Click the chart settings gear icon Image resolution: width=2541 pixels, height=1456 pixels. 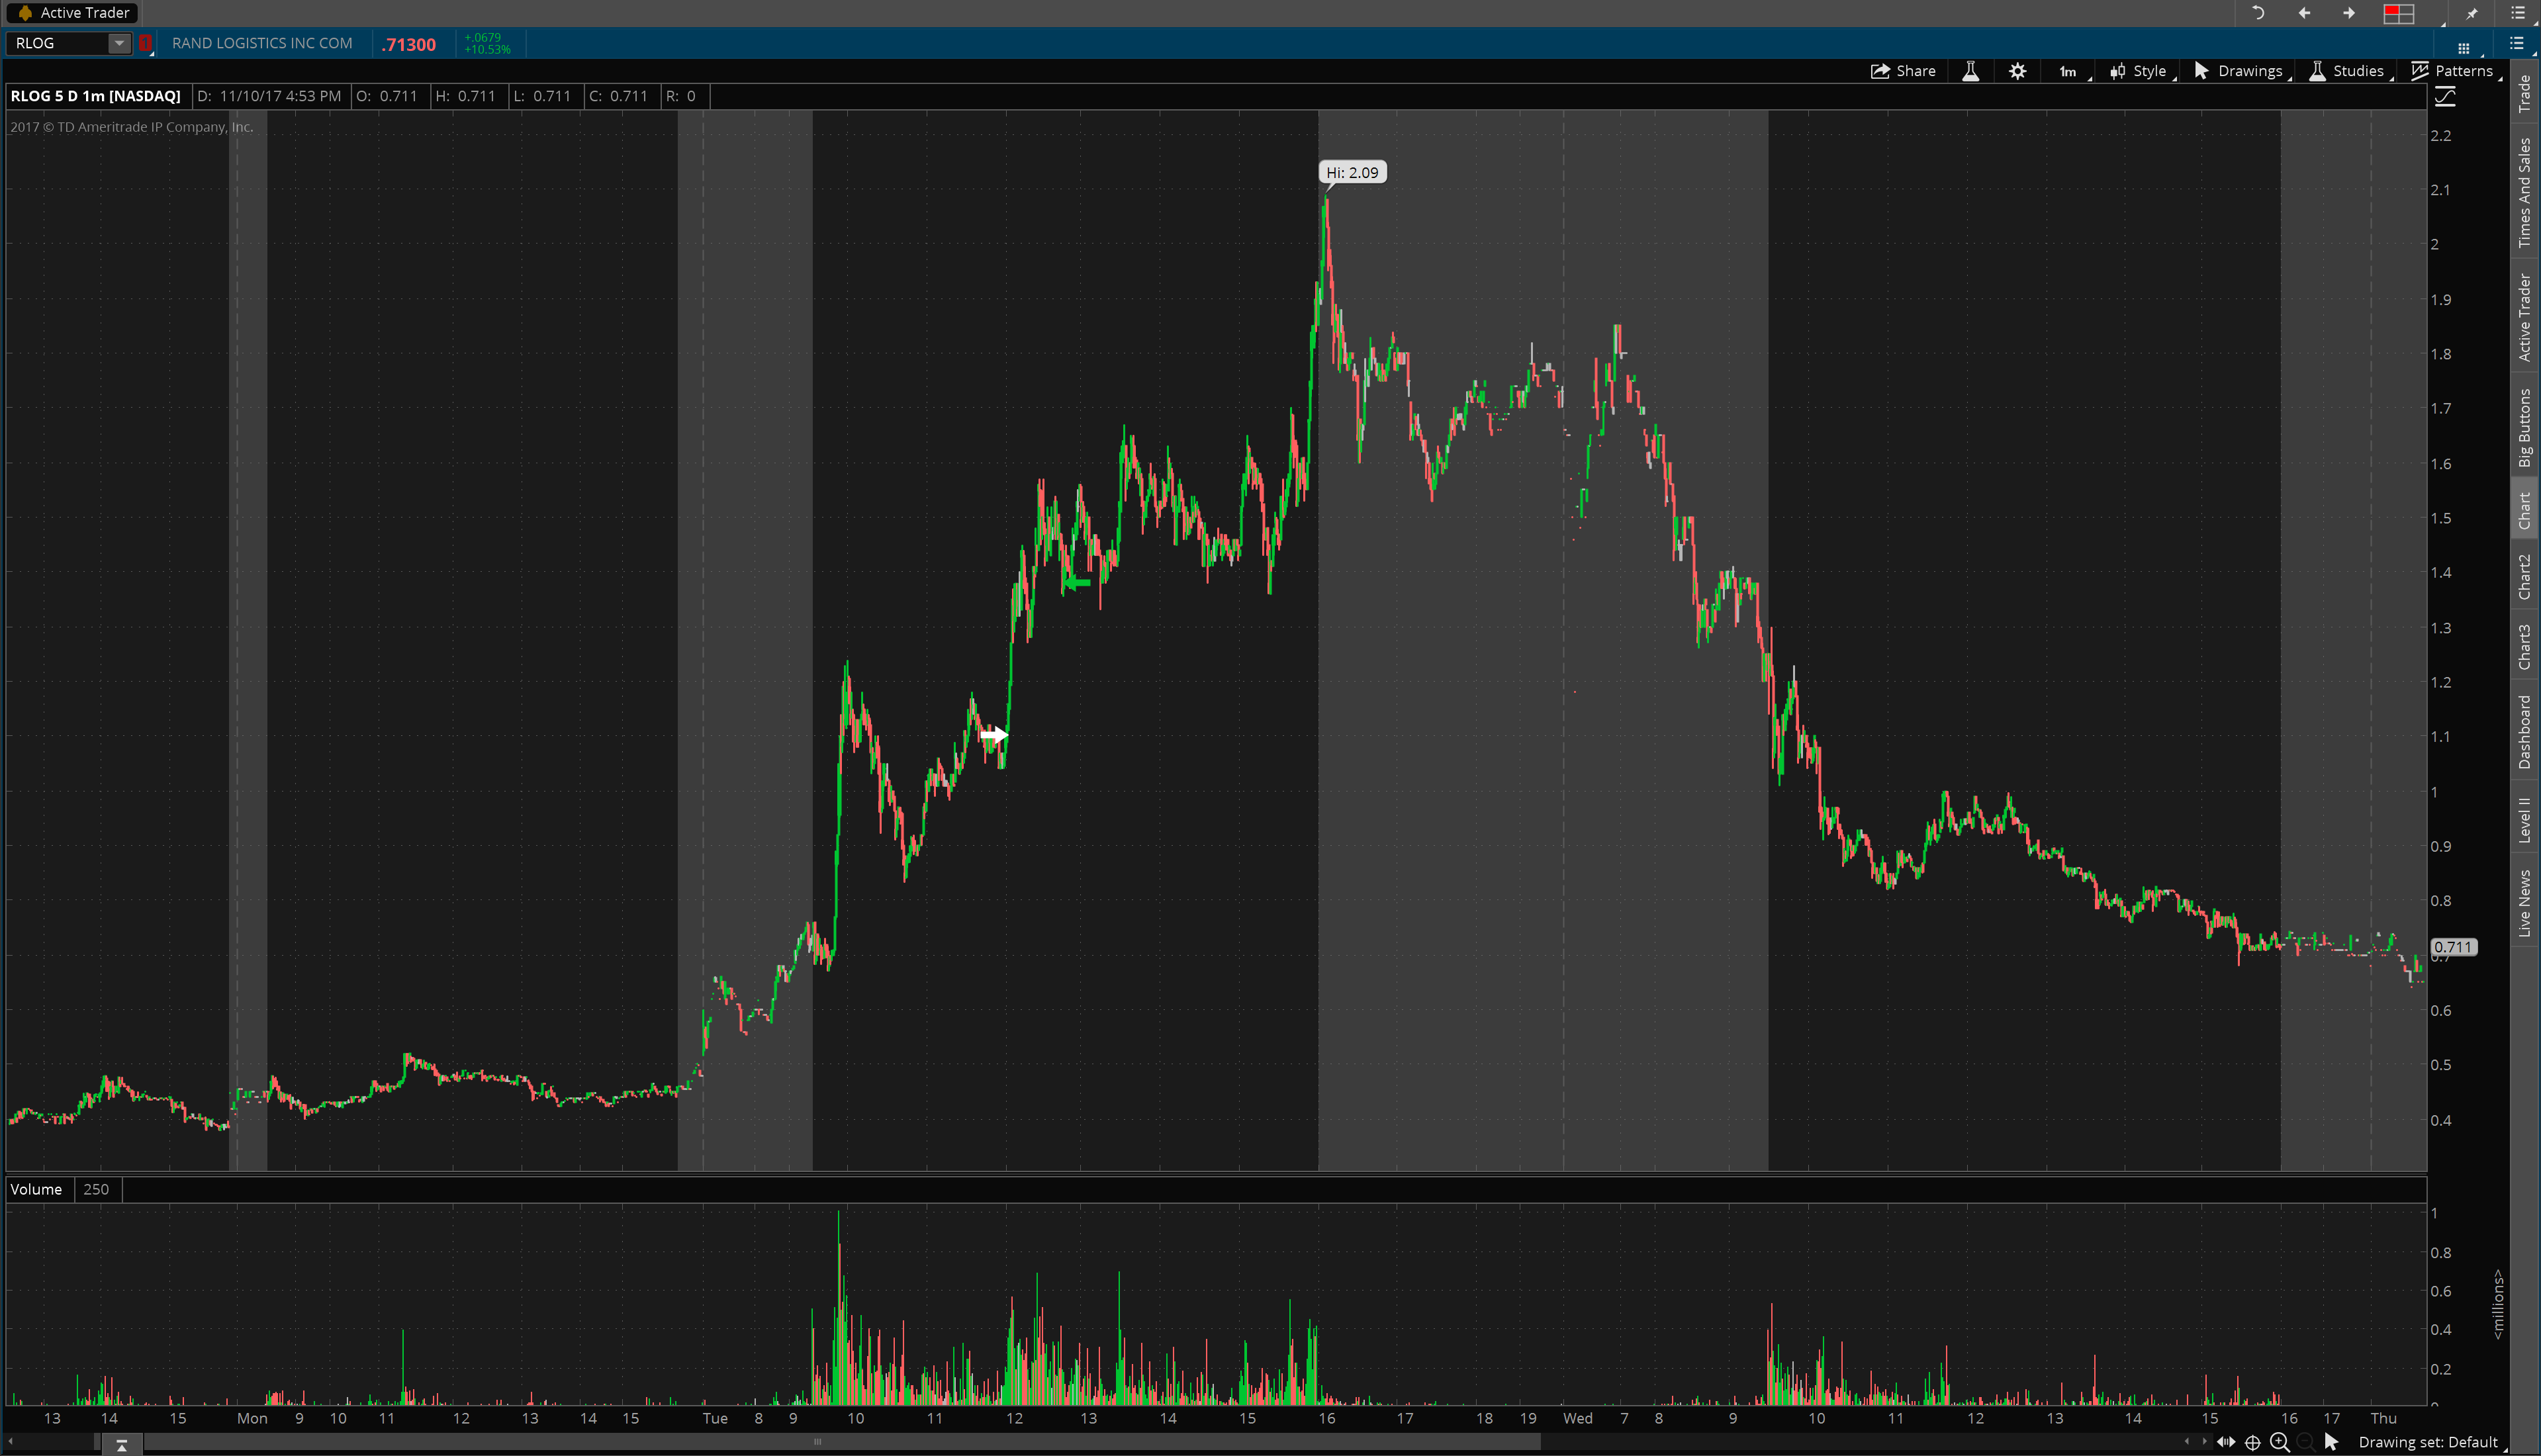coord(2017,71)
